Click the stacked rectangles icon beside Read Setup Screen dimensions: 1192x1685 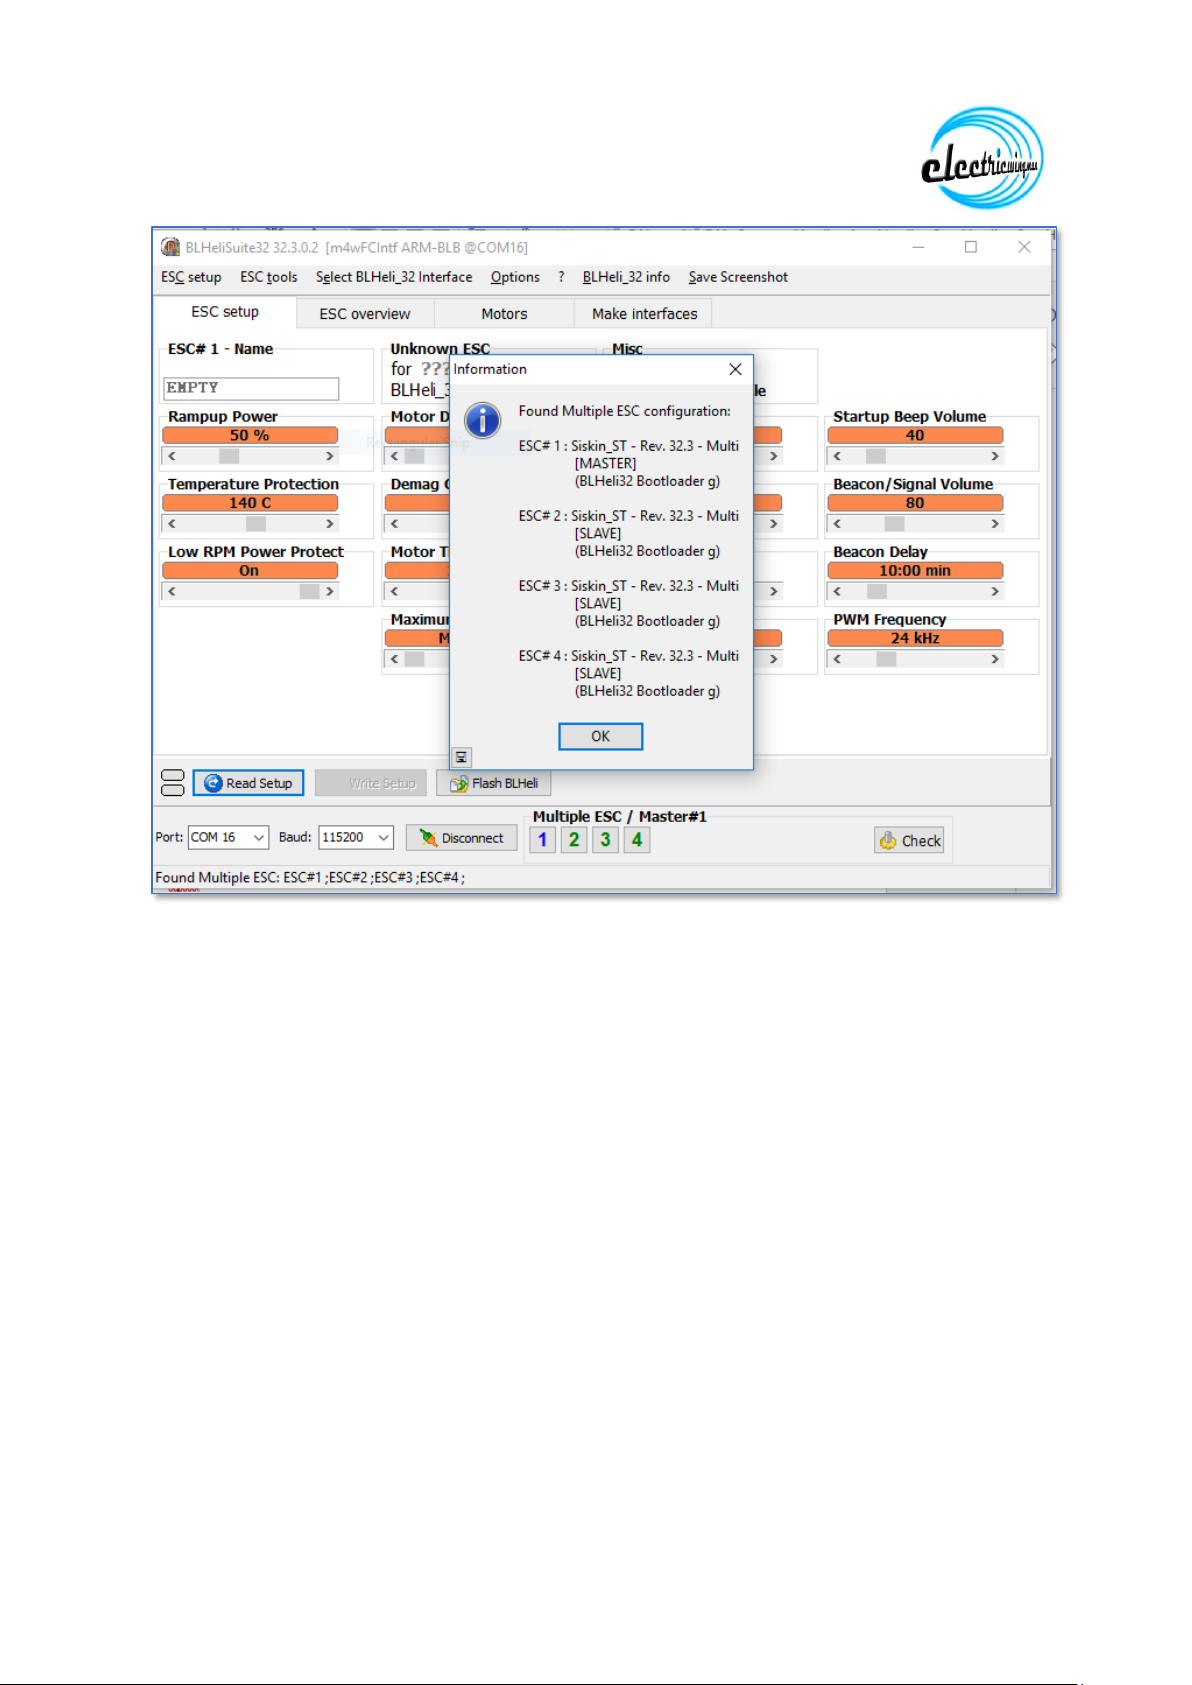pyautogui.click(x=173, y=782)
